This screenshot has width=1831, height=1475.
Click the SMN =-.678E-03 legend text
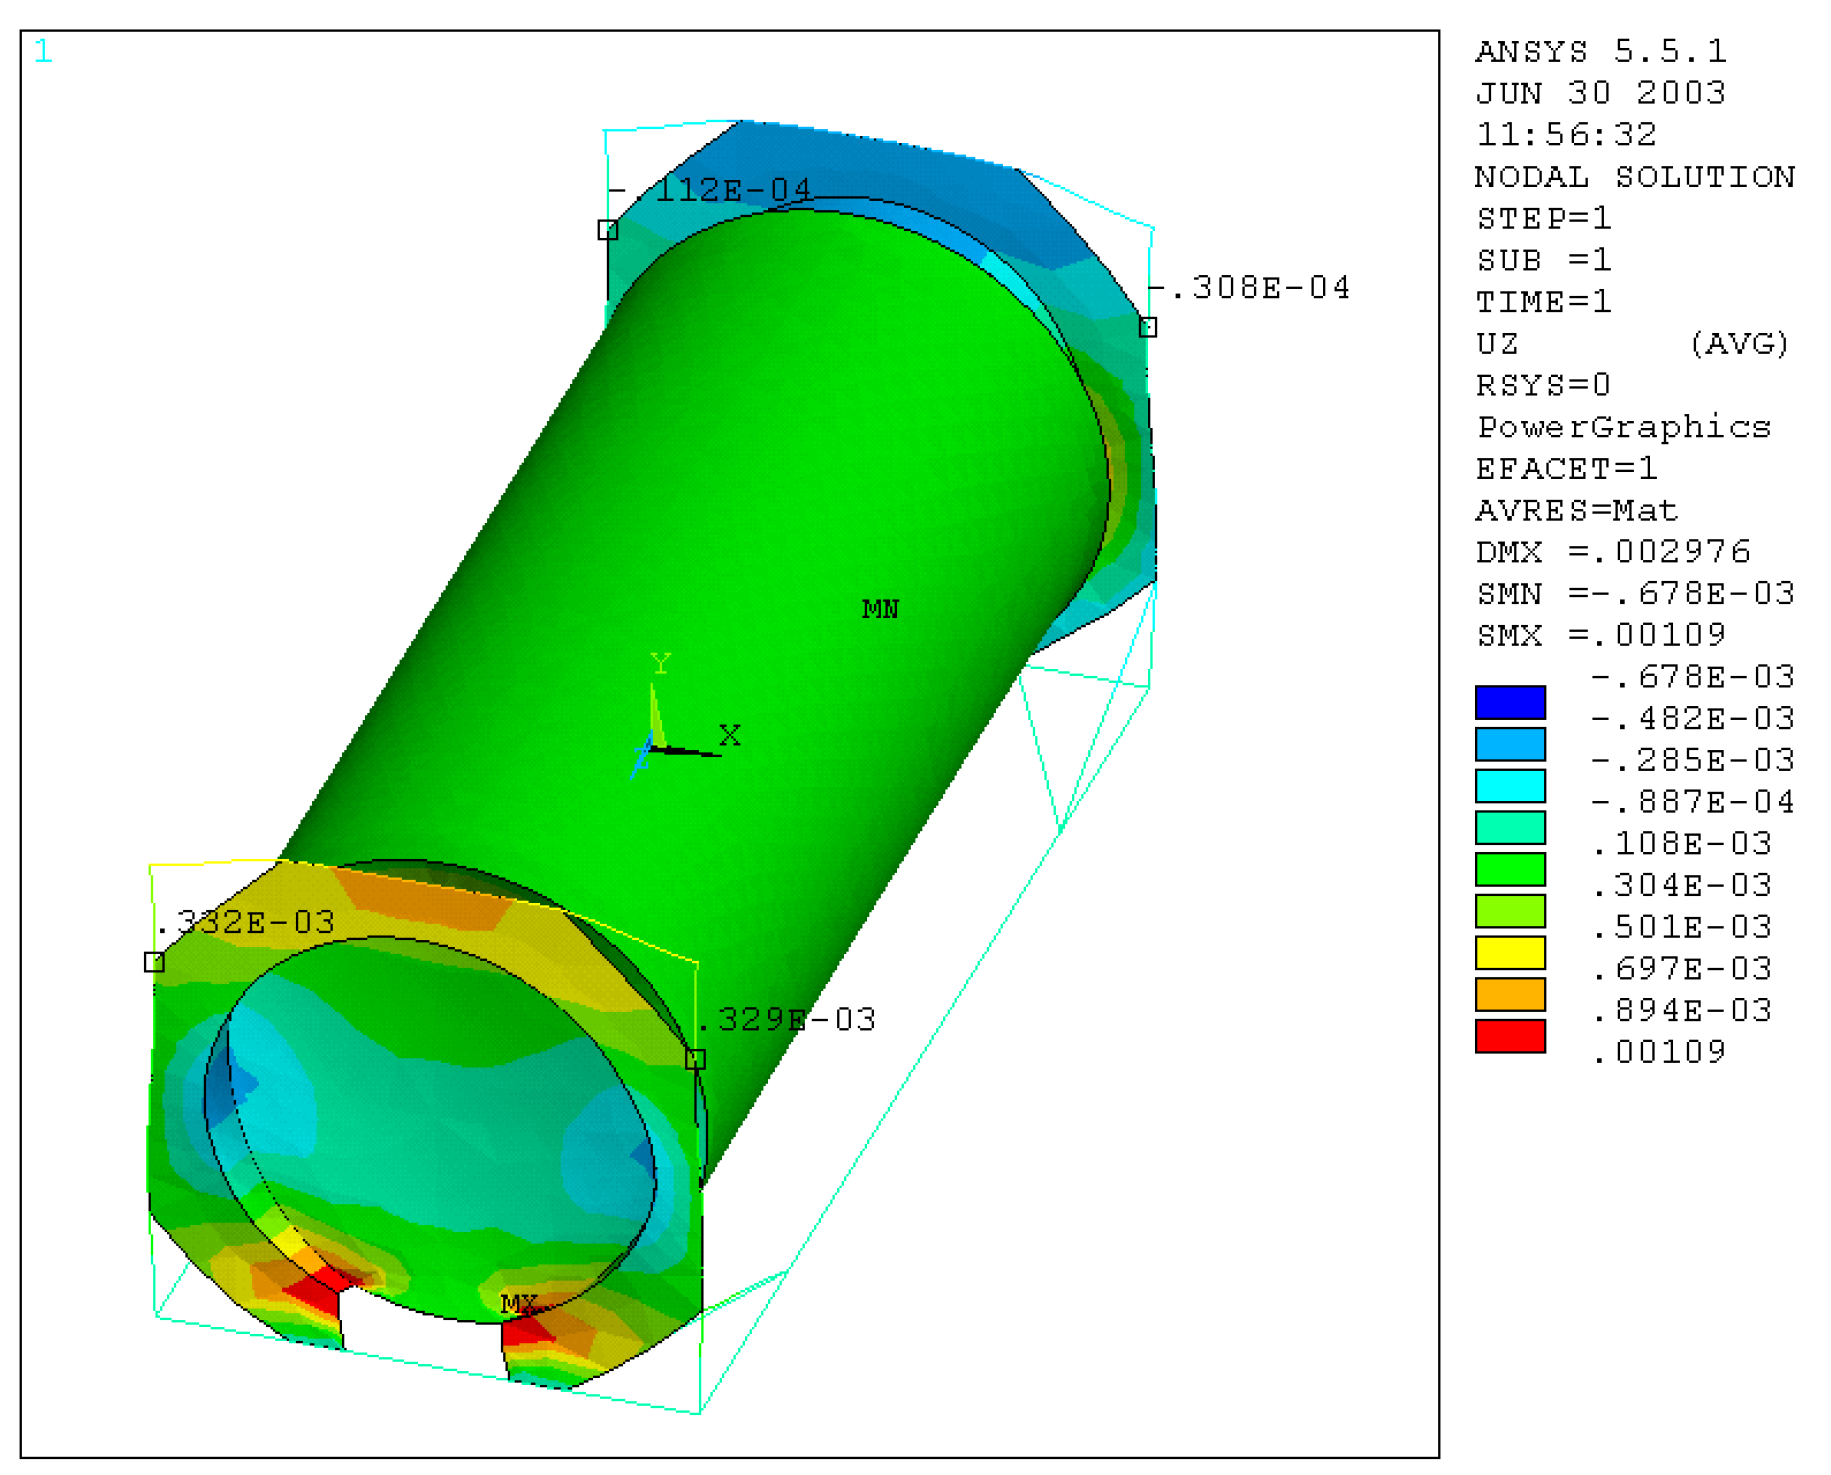[1634, 594]
